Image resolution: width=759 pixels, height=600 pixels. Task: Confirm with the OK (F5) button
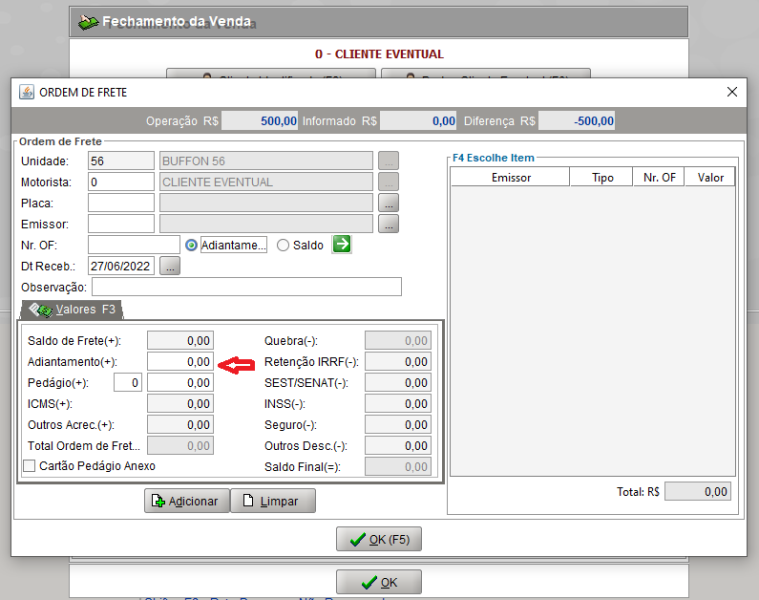pyautogui.click(x=379, y=539)
